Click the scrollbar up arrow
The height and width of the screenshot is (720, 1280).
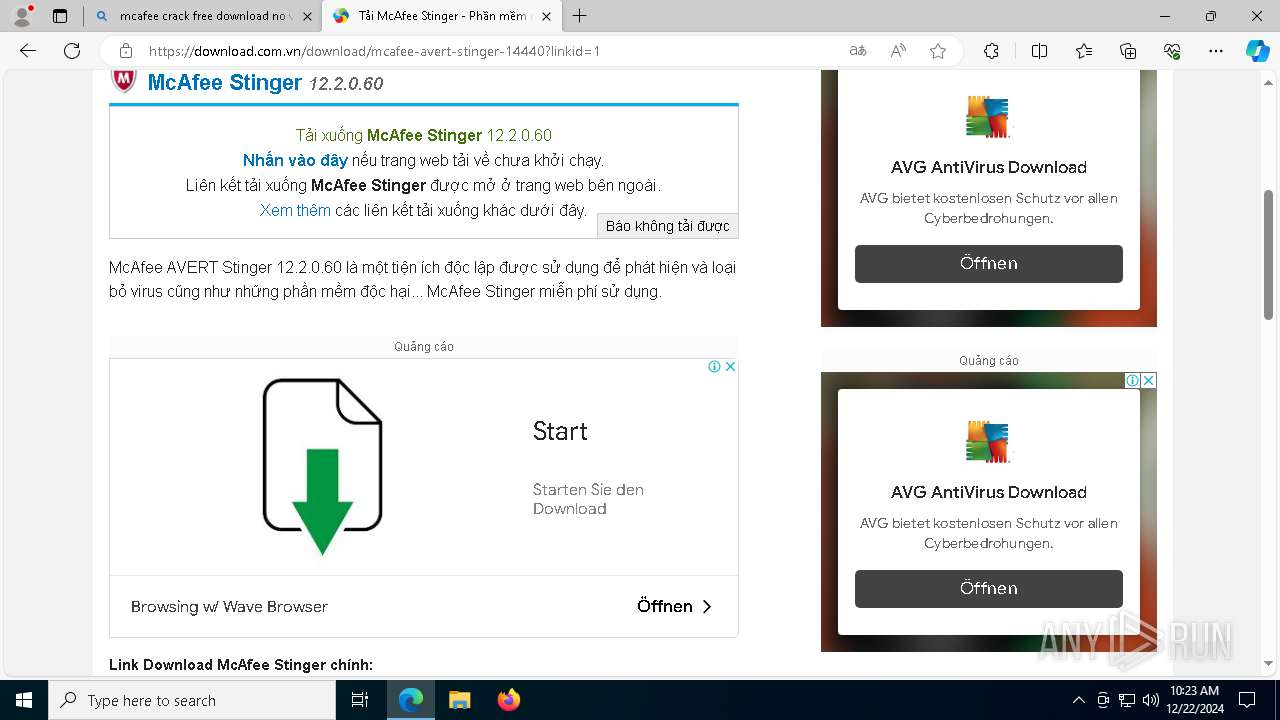click(1269, 81)
